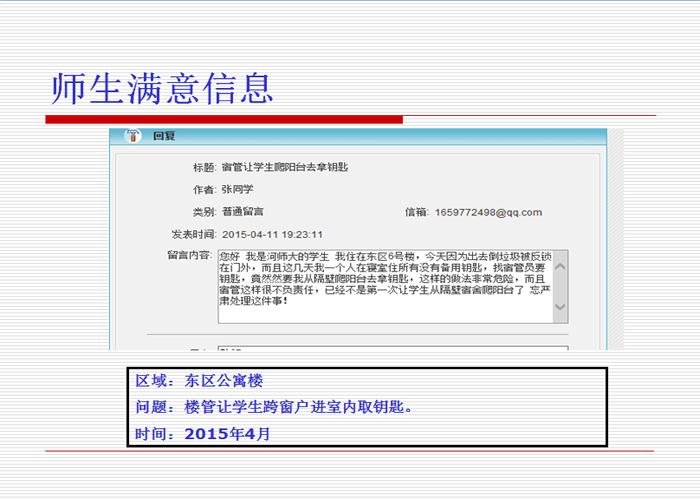Select the slide heading 师生满意信息
700x500 pixels.
click(162, 88)
